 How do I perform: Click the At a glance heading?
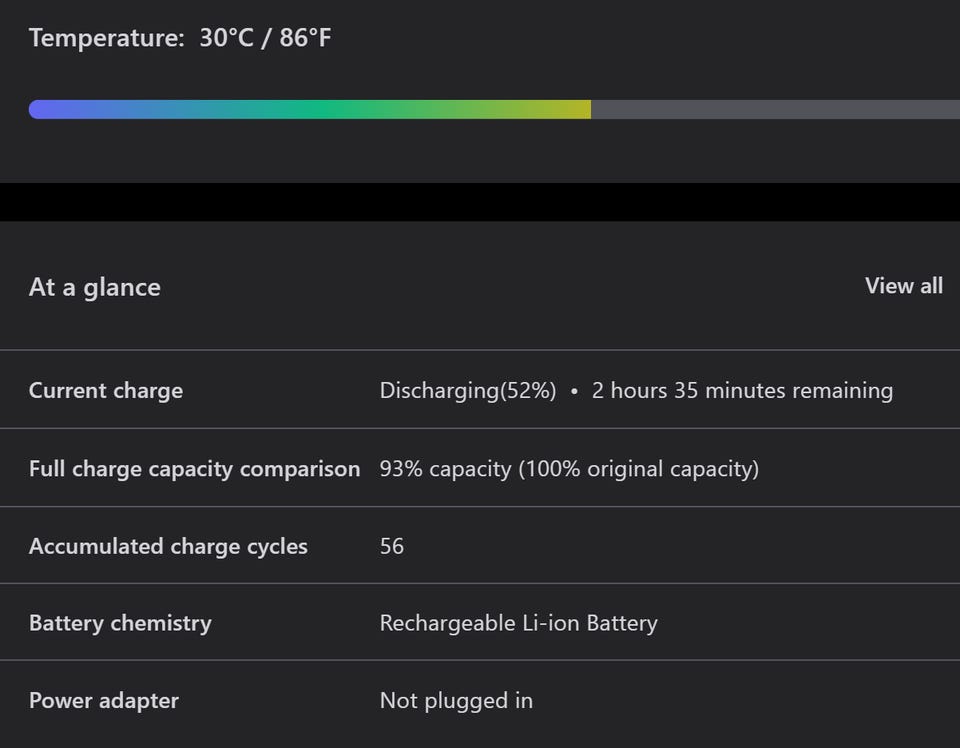(x=95, y=287)
